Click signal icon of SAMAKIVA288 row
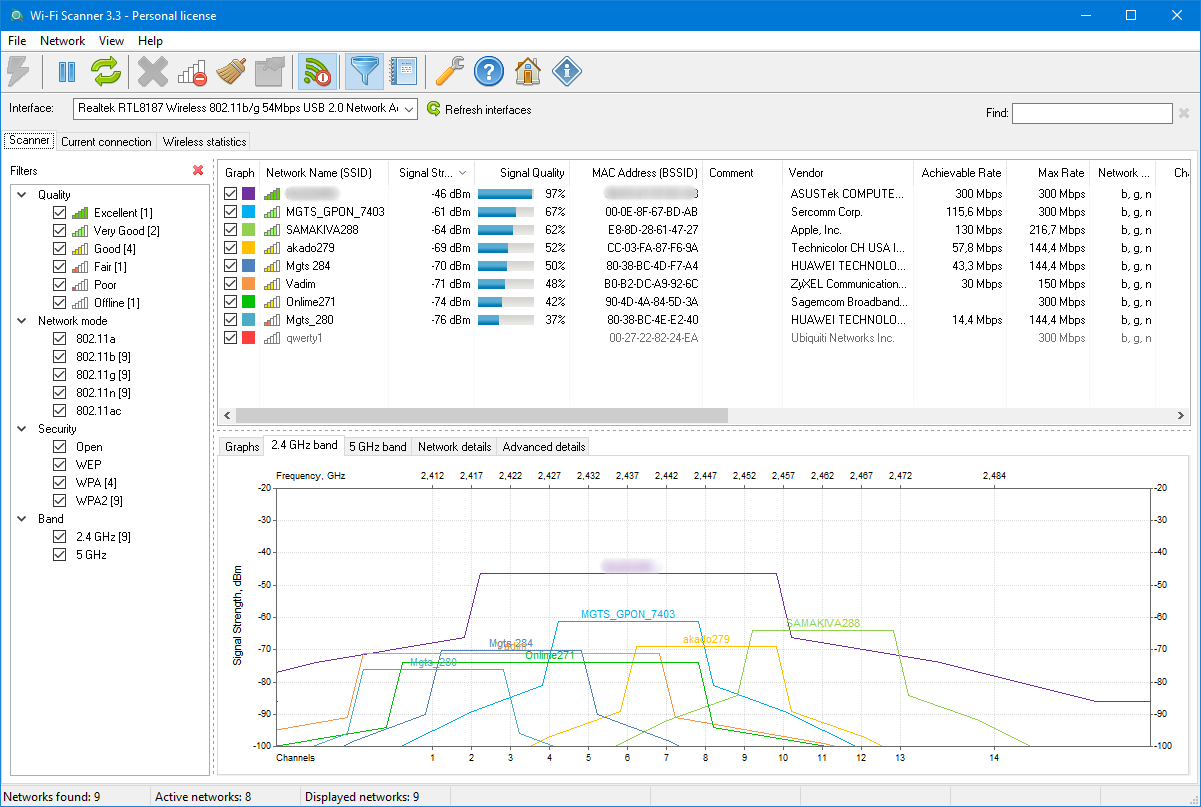The width and height of the screenshot is (1201, 807). (272, 230)
